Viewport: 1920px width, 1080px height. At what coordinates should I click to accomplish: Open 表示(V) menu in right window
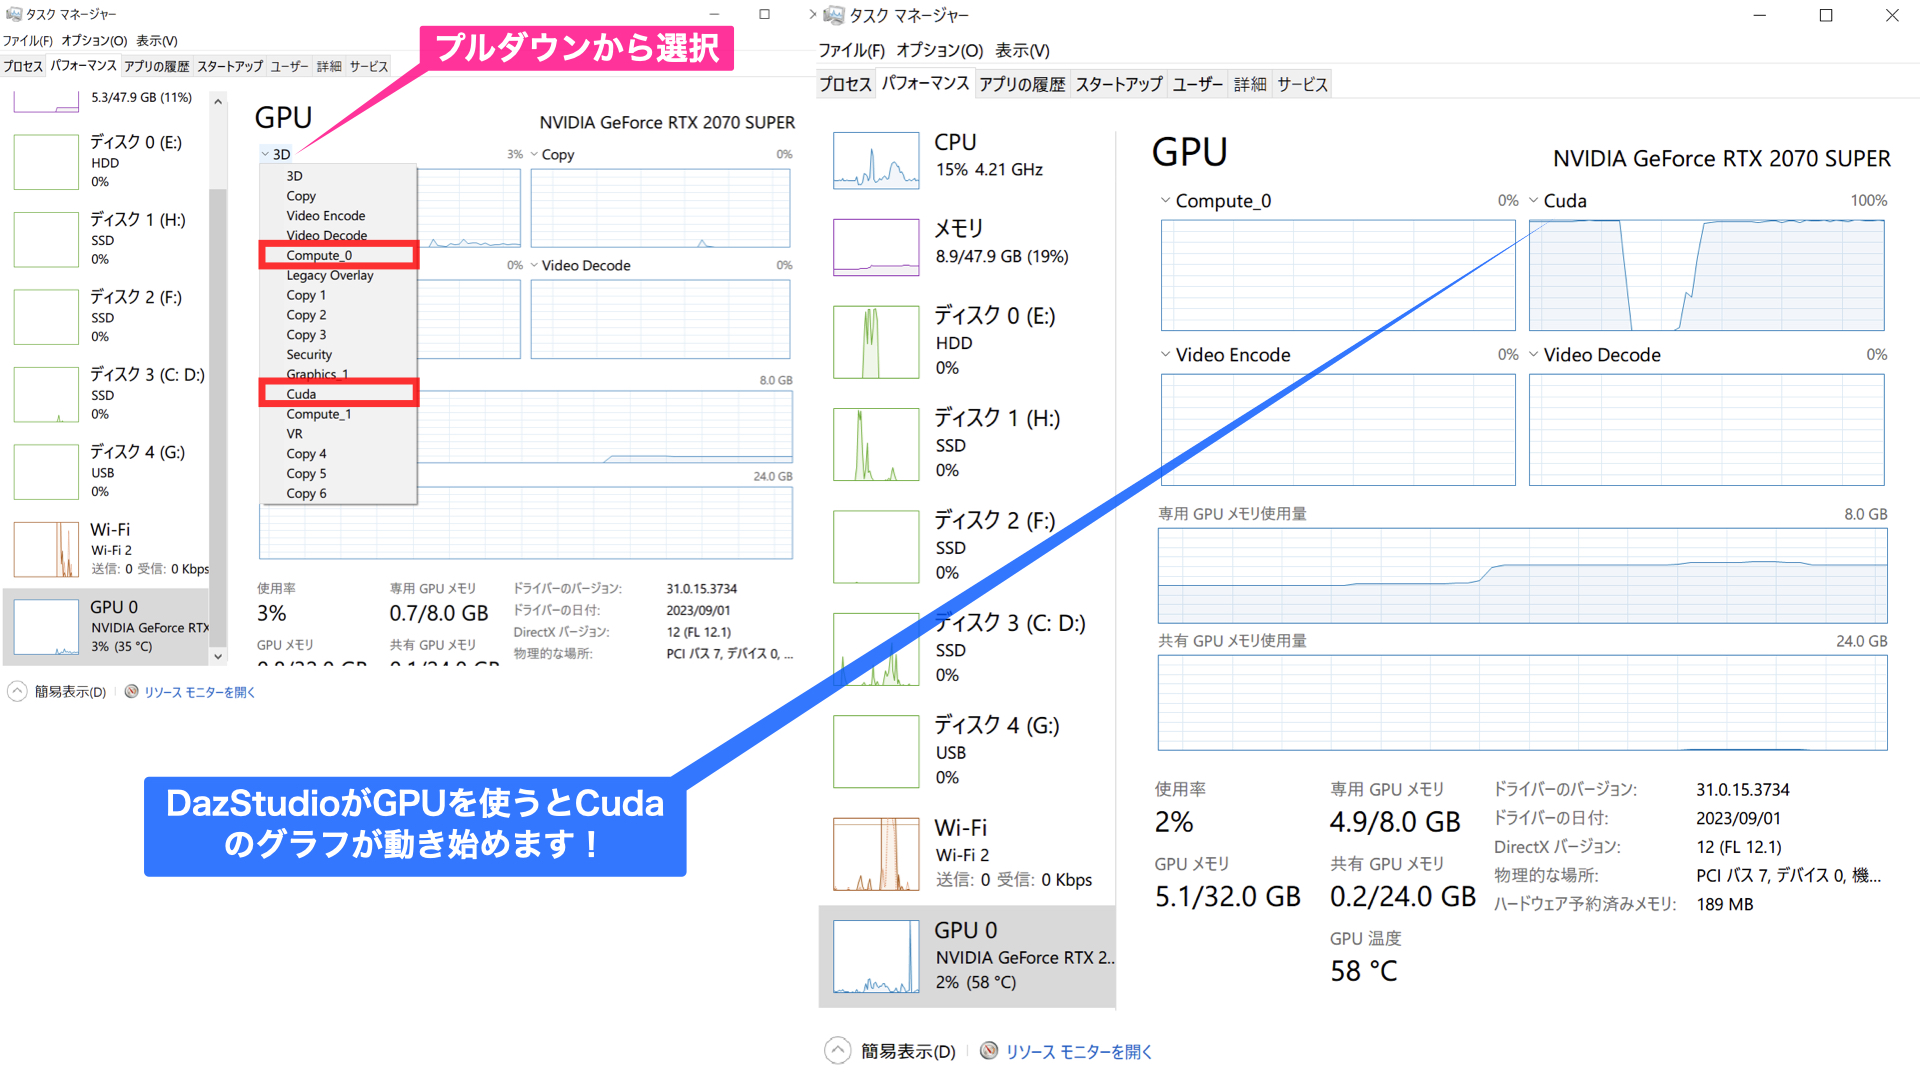(1022, 50)
